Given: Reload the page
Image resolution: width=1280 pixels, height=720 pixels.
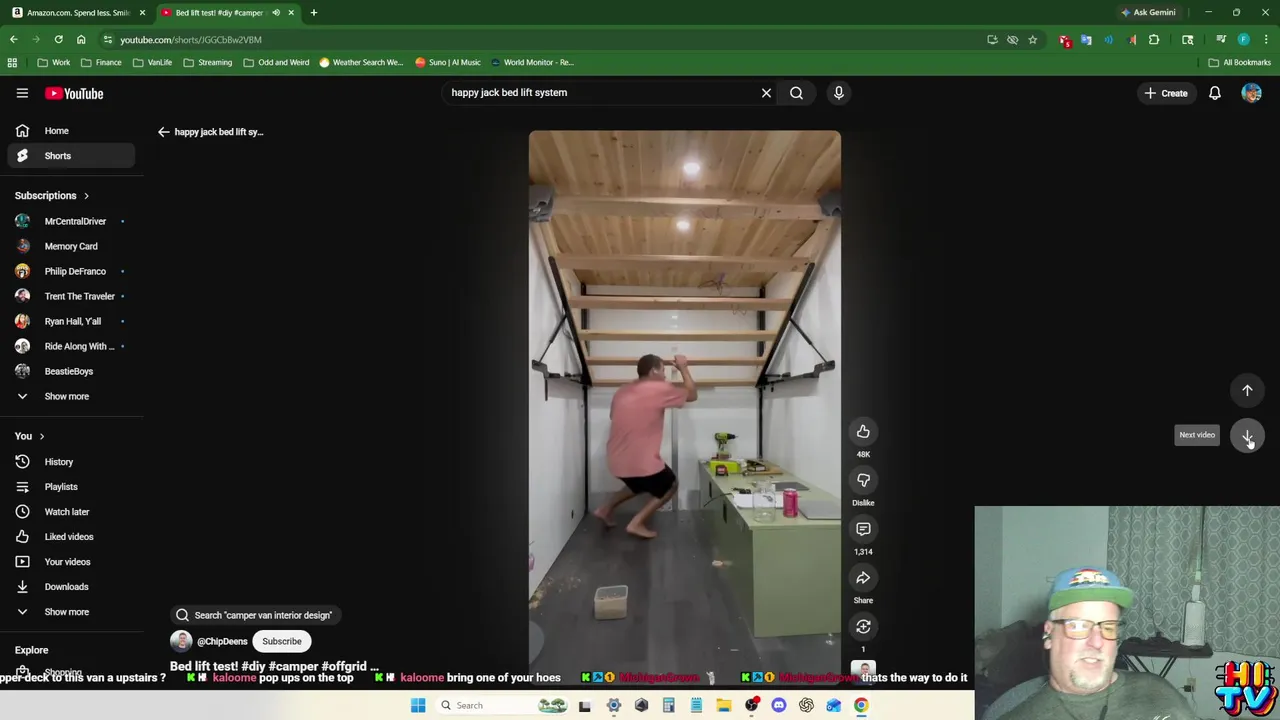Looking at the screenshot, I should [x=58, y=39].
